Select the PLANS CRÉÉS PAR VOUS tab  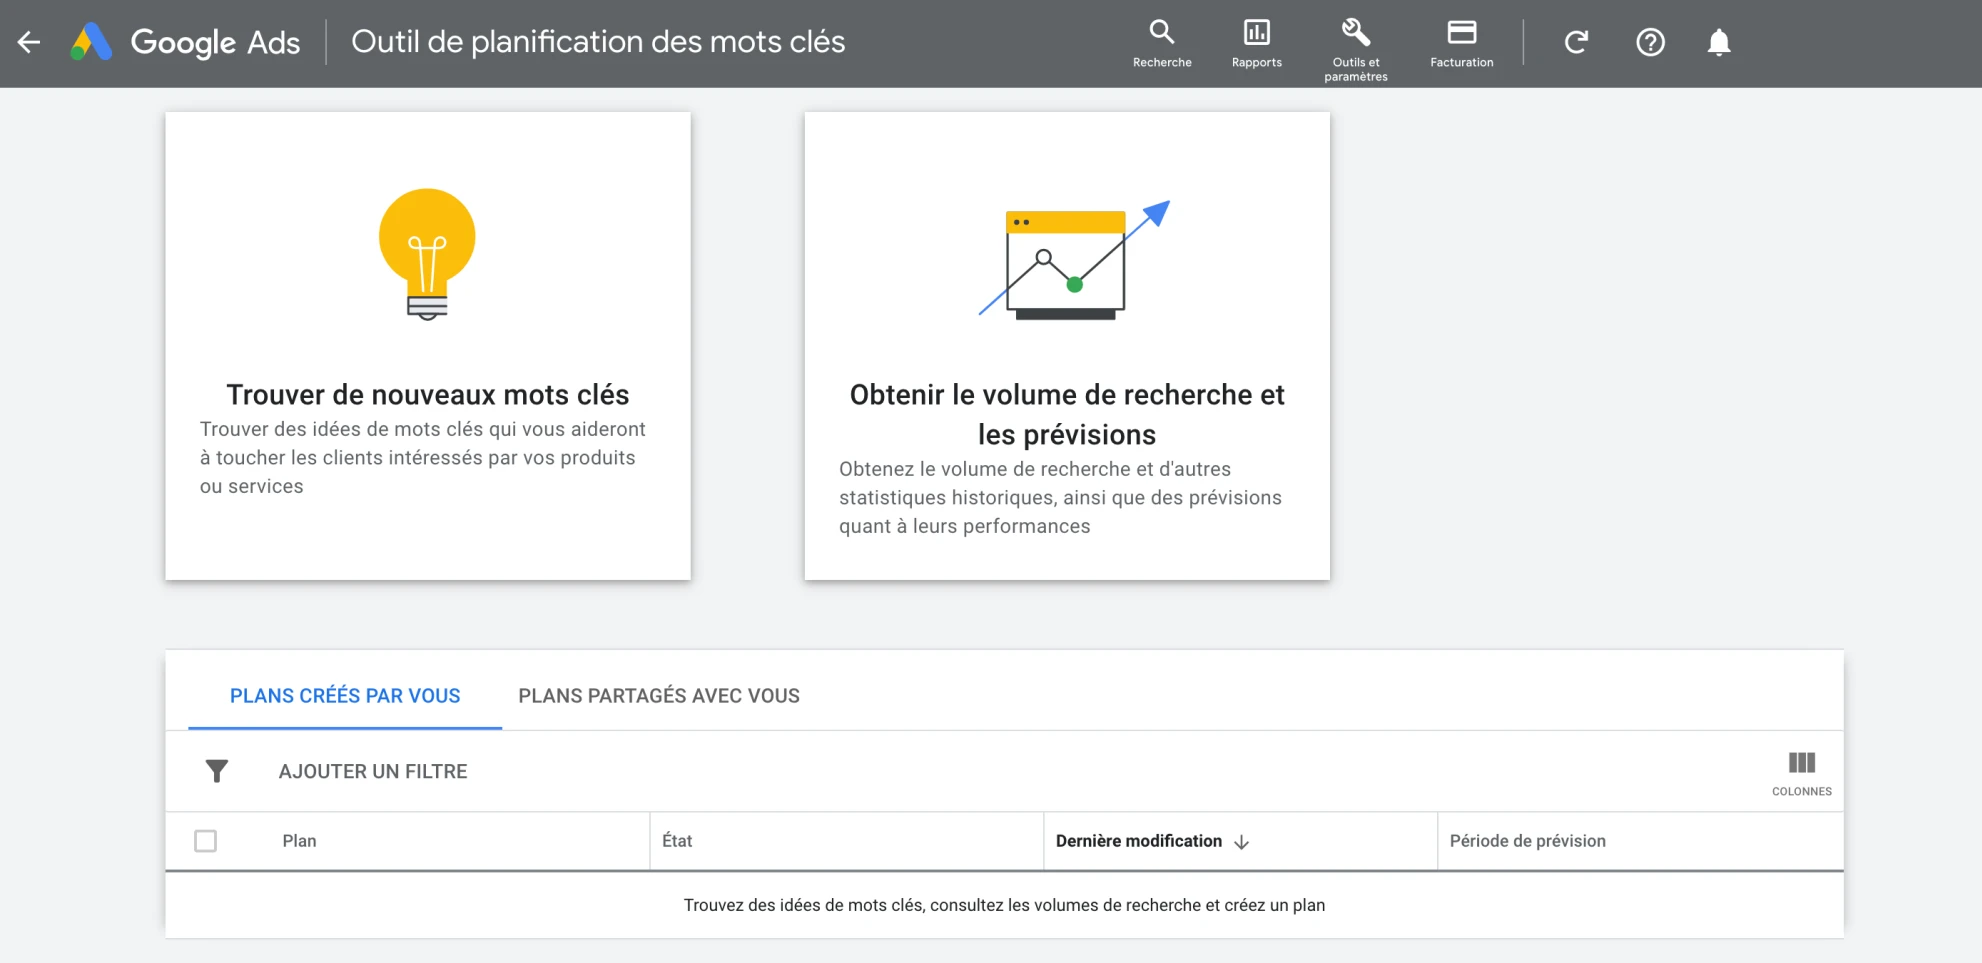(x=344, y=695)
